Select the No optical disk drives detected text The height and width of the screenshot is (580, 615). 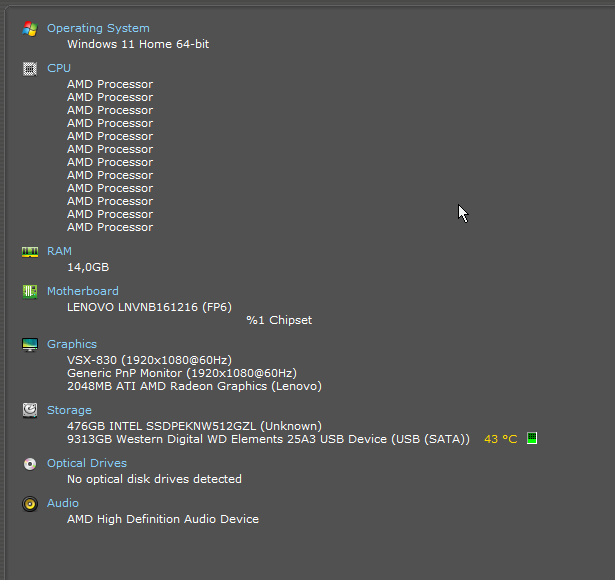coord(155,479)
